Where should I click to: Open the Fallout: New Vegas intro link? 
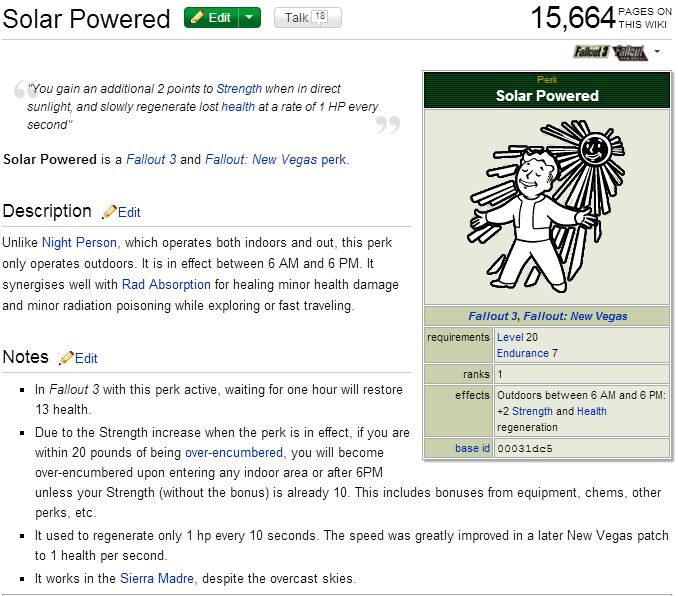click(261, 159)
